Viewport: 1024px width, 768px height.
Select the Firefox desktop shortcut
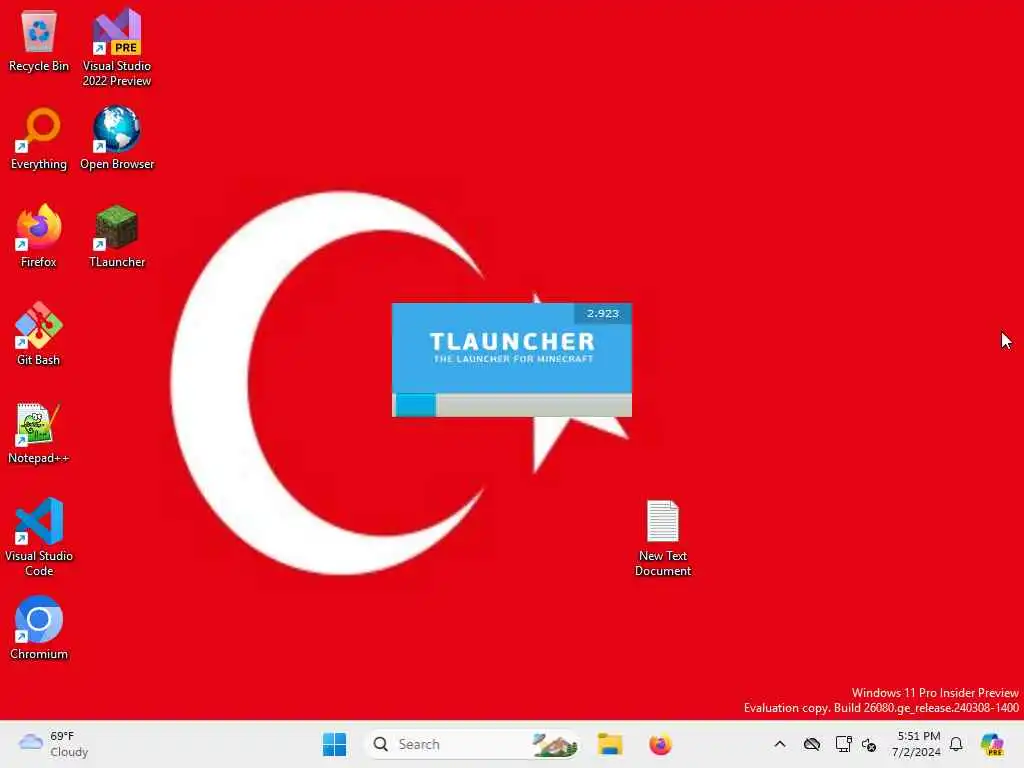click(39, 236)
